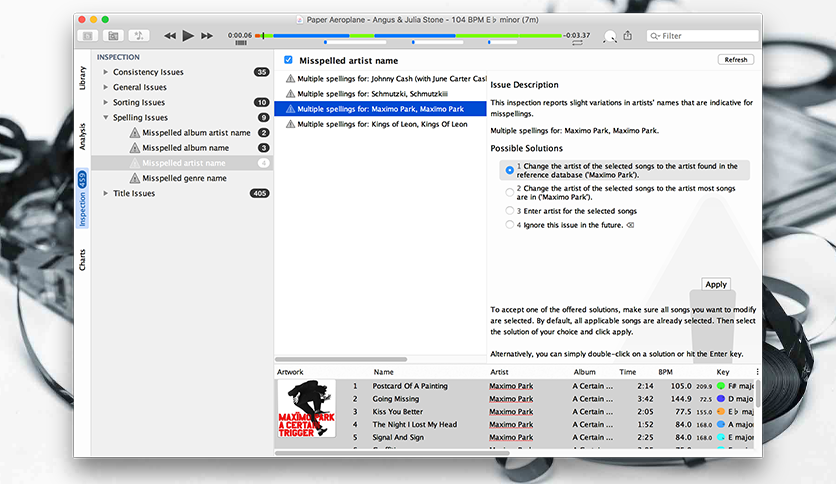Viewport: 836px width, 484px height.
Task: Click the delete icon after 'Ignore this issue'
Action: coord(630,225)
